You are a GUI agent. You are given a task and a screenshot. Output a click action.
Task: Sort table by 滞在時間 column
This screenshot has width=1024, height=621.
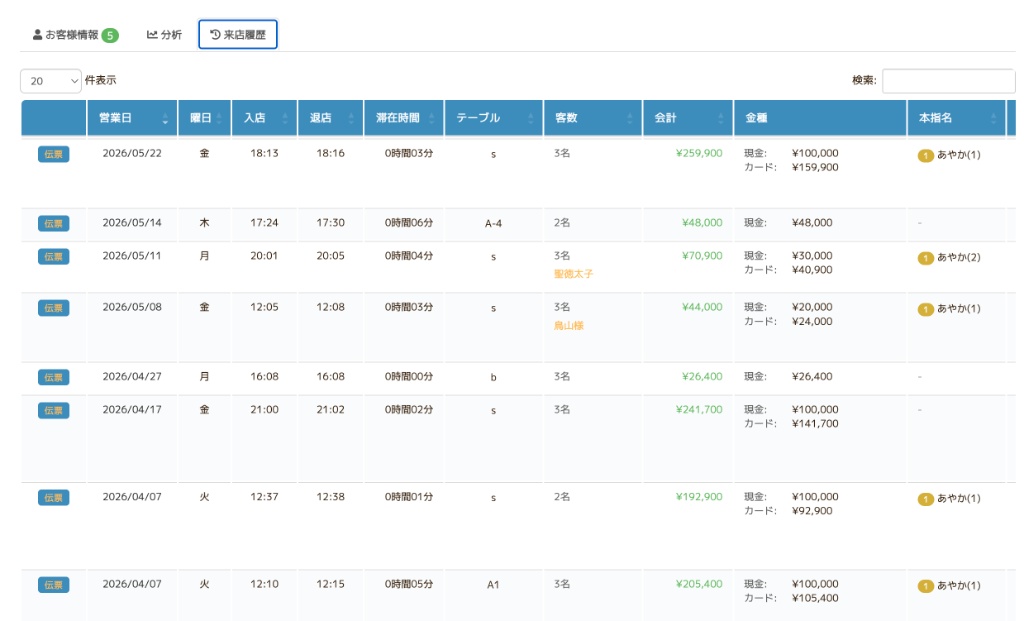404,118
